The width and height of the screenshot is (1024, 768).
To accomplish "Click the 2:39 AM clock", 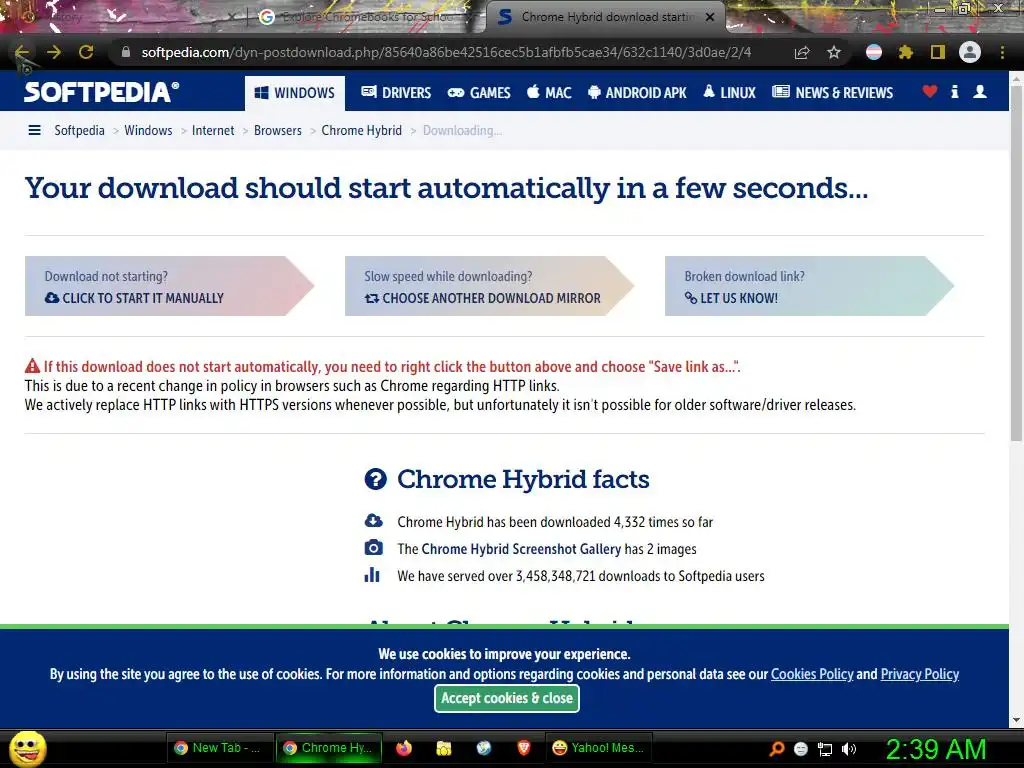I will [x=935, y=749].
